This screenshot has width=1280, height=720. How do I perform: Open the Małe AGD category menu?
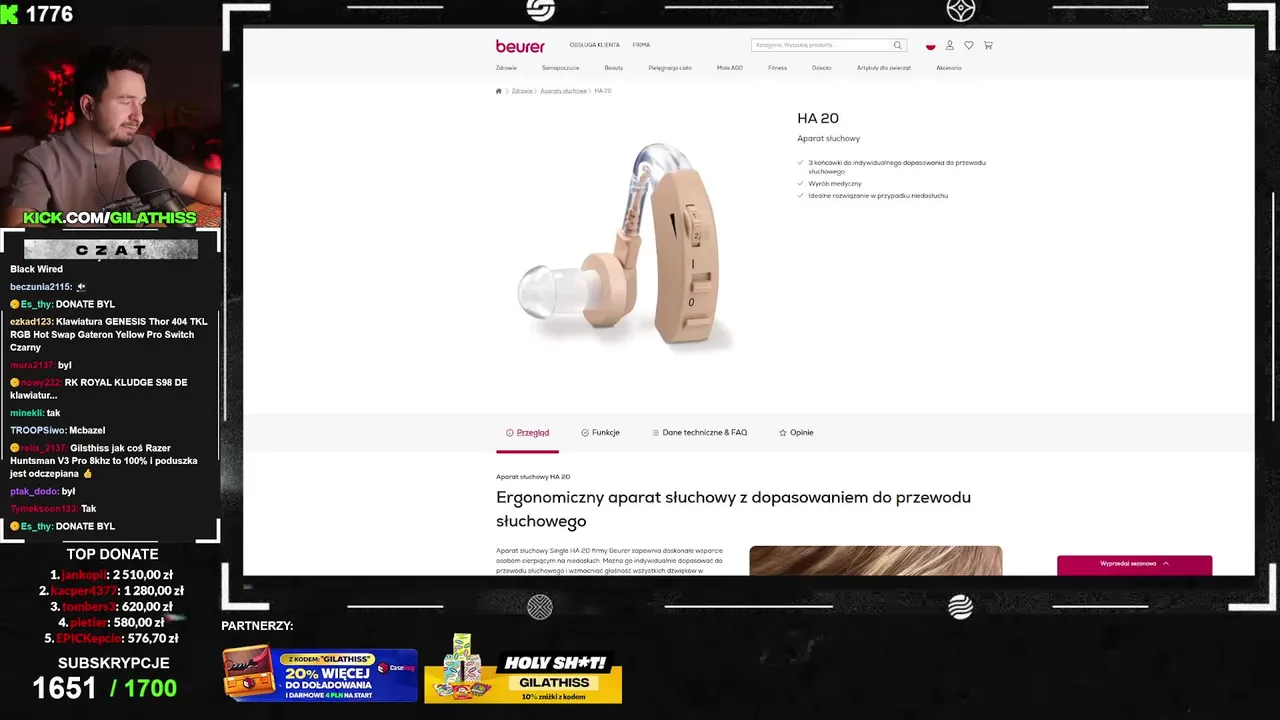730,68
